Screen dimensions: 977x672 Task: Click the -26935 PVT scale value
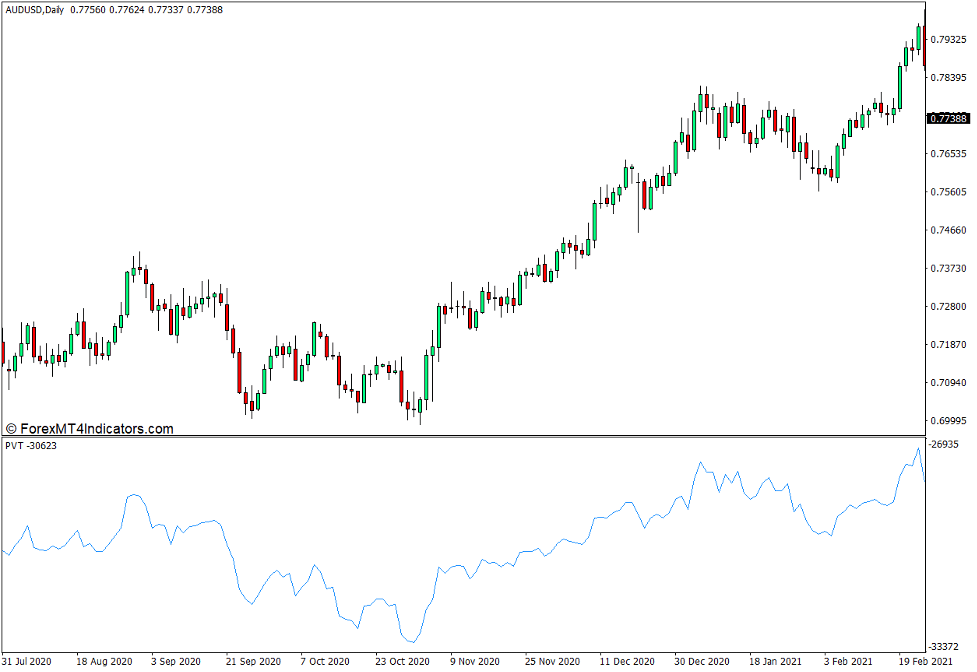point(946,444)
